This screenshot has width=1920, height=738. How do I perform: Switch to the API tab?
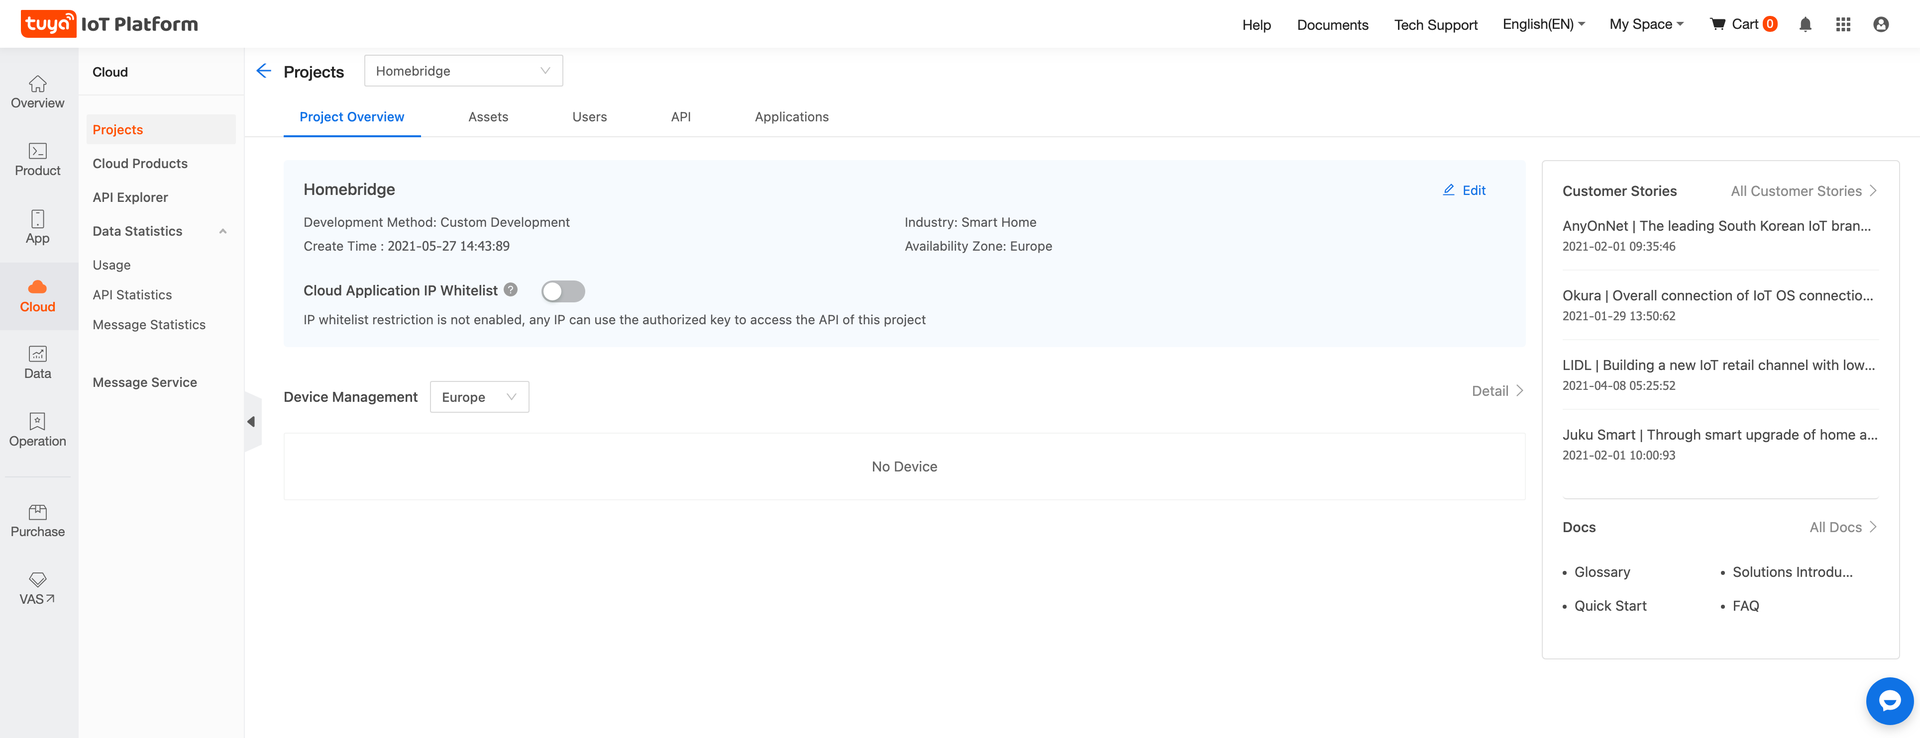point(681,117)
